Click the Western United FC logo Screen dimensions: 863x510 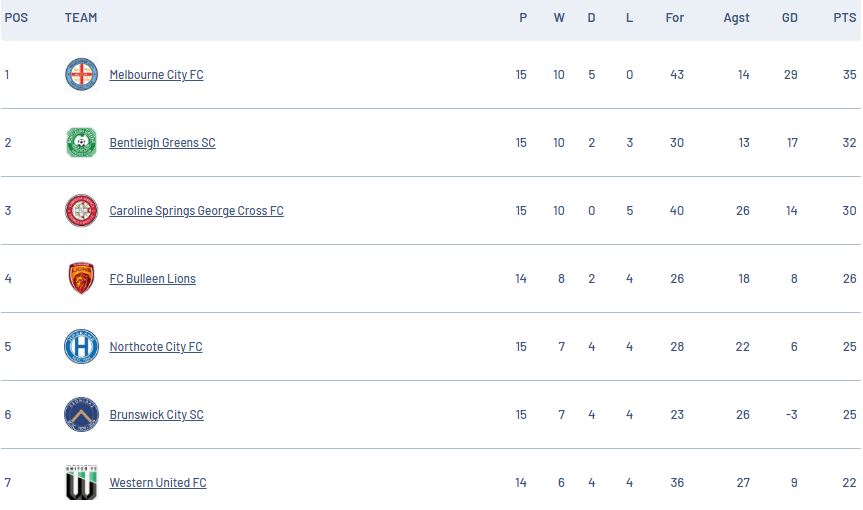(x=81, y=483)
